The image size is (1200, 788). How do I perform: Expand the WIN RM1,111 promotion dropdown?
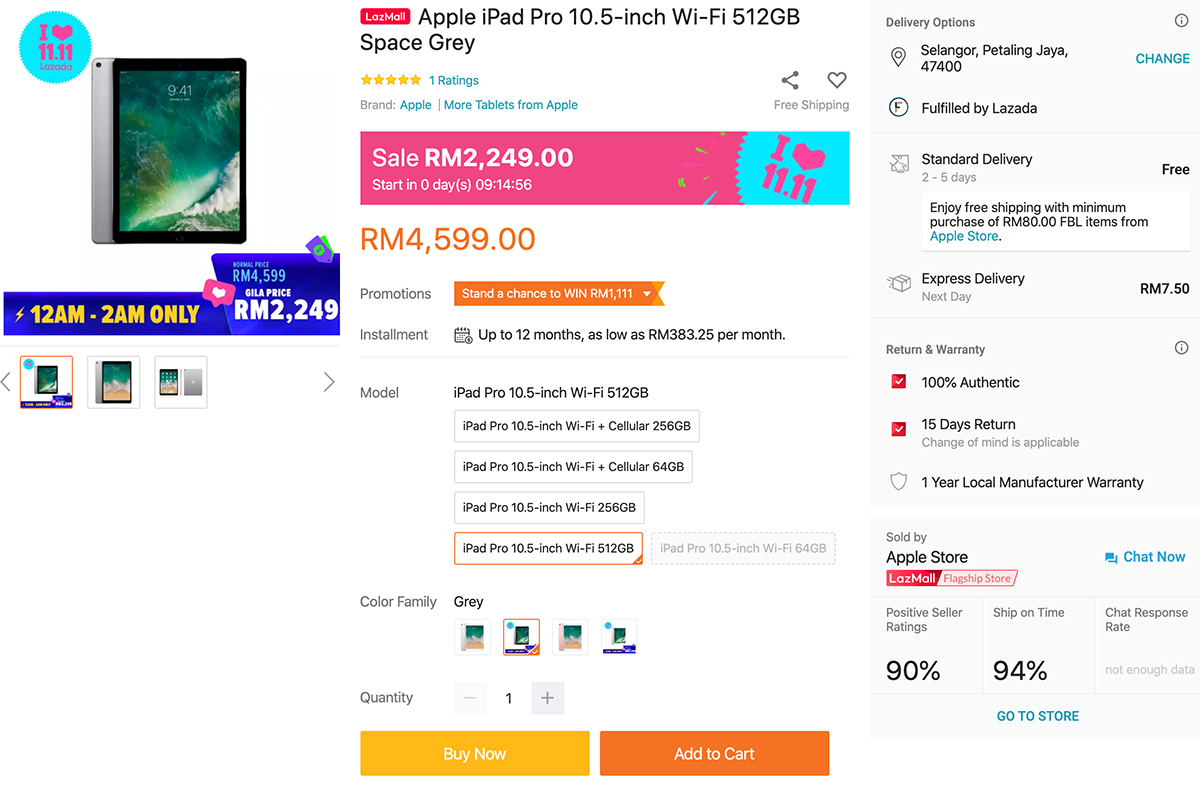tap(648, 294)
